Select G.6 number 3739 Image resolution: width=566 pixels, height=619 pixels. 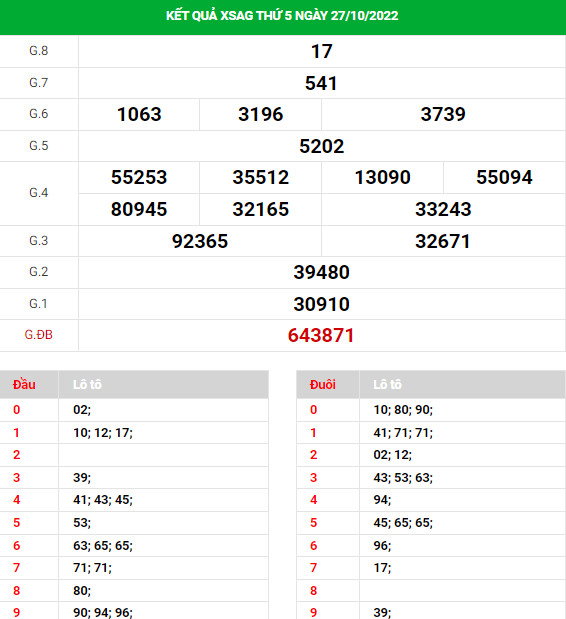[x=443, y=114]
